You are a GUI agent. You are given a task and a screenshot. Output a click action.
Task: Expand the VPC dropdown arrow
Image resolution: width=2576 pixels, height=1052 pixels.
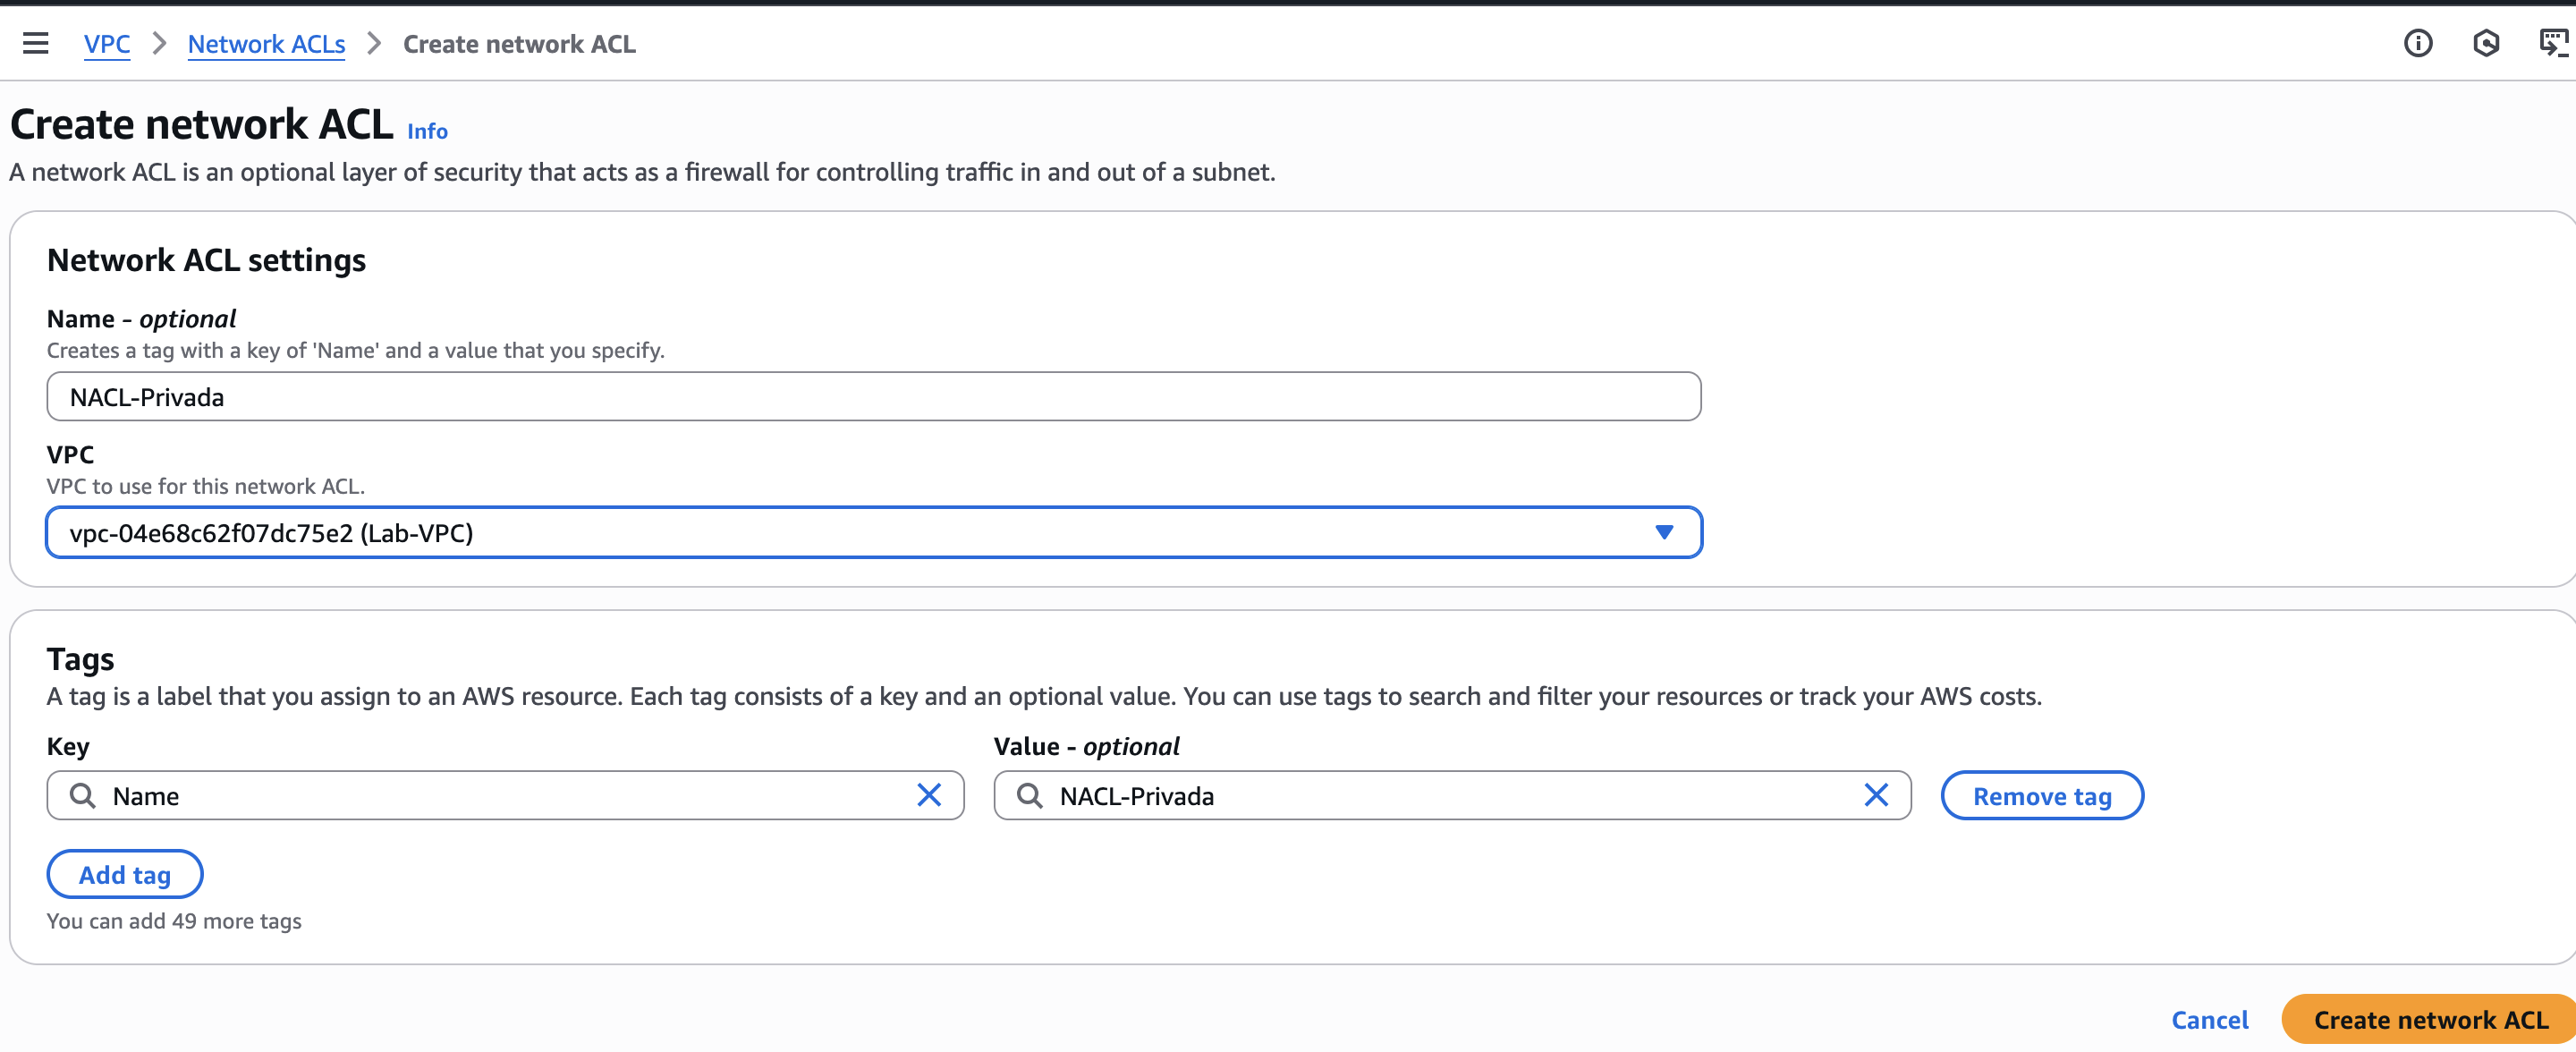[1663, 532]
